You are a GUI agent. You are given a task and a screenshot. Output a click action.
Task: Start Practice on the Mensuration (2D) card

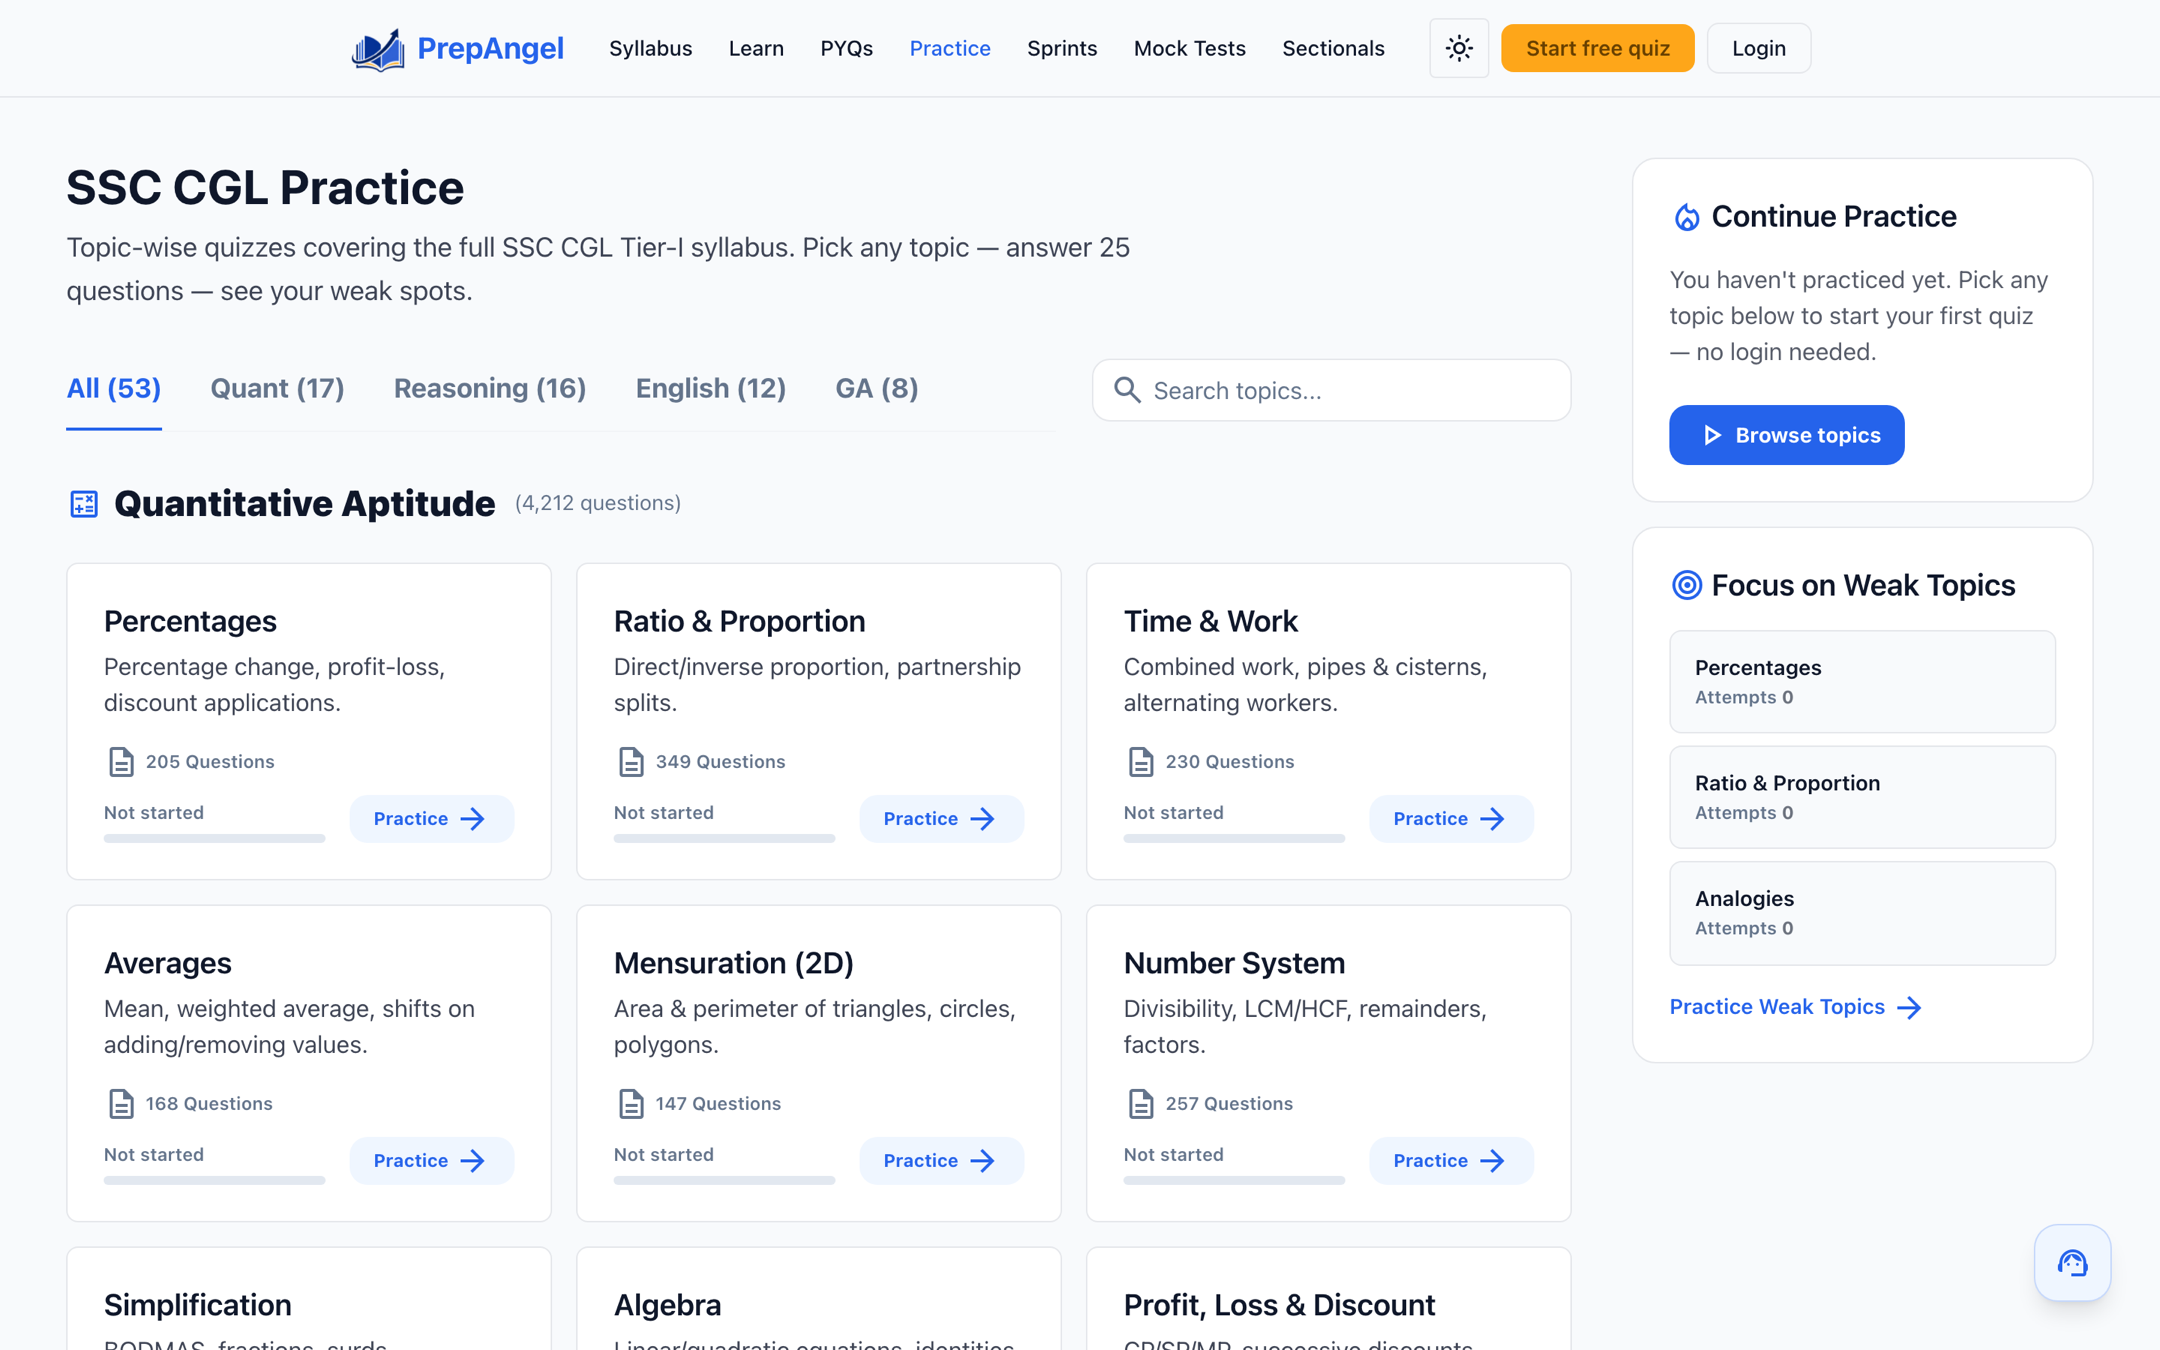[x=941, y=1161]
